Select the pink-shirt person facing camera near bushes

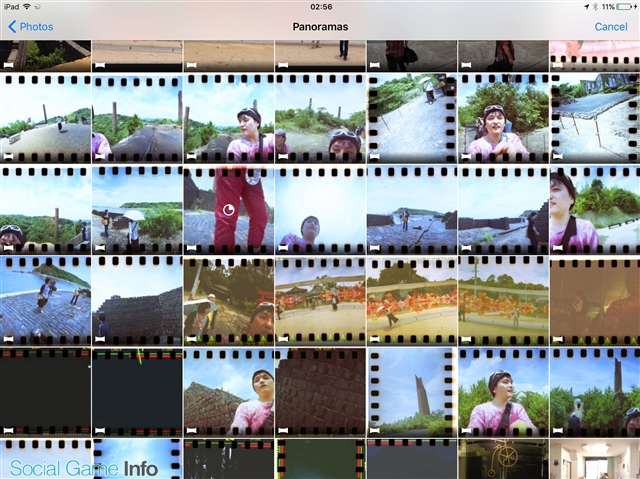pos(503,118)
